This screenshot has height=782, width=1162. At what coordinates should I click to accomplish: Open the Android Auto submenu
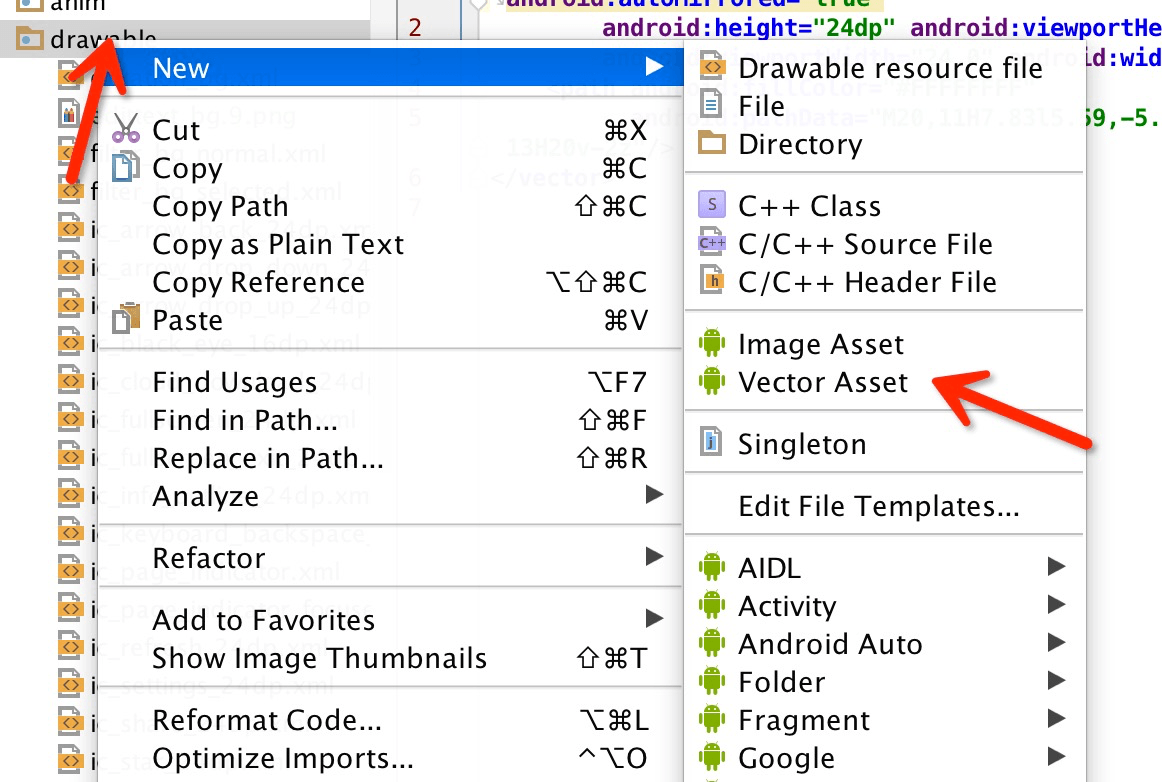click(x=886, y=644)
